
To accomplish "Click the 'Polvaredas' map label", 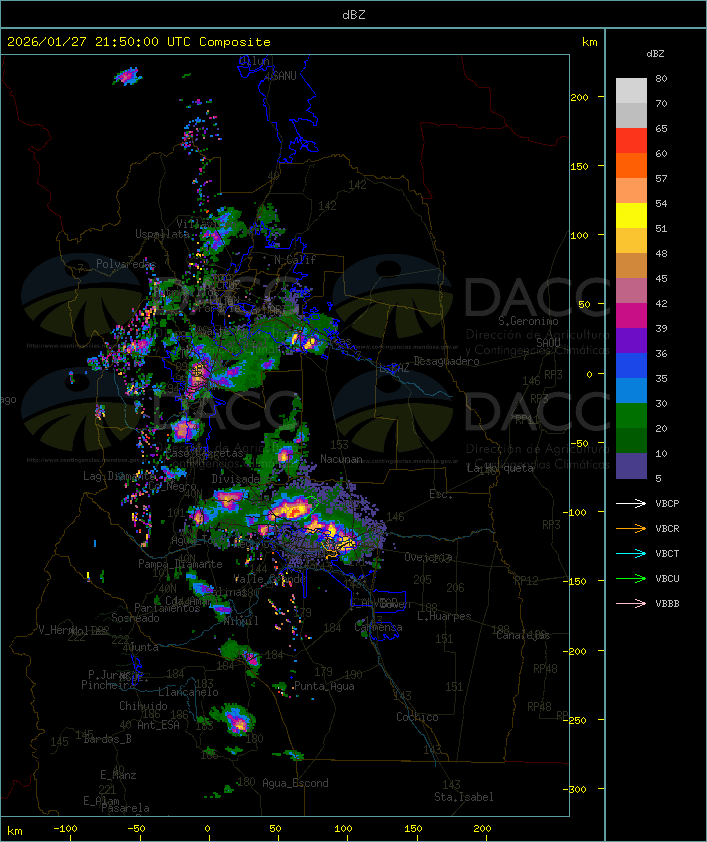I will point(126,264).
